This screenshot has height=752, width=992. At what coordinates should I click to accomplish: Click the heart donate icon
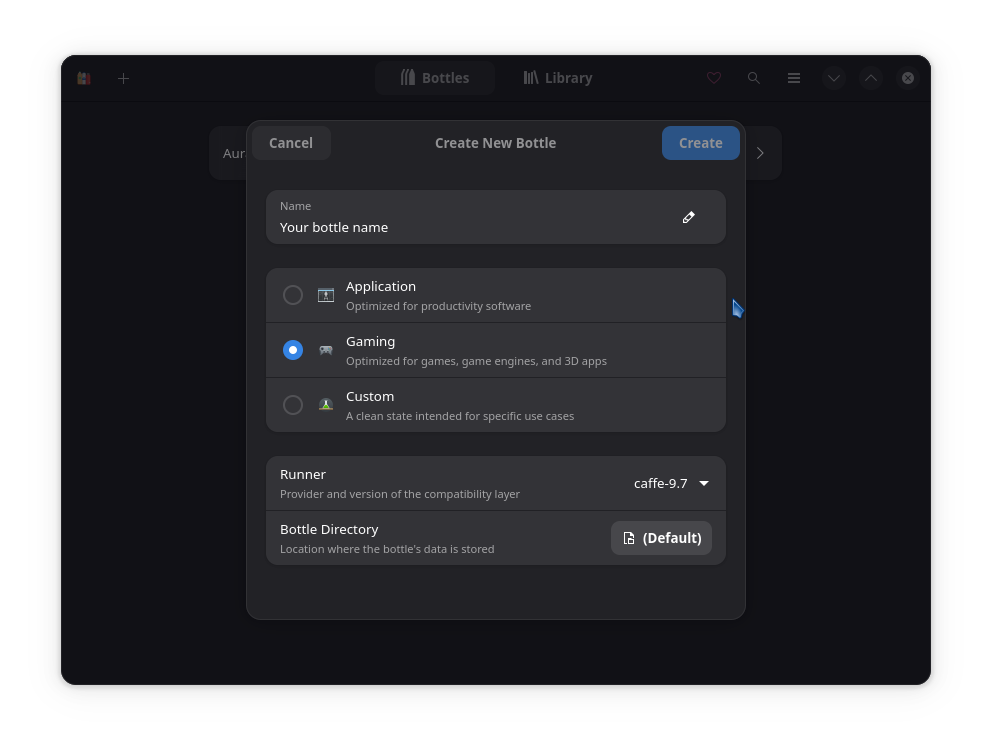coord(714,78)
